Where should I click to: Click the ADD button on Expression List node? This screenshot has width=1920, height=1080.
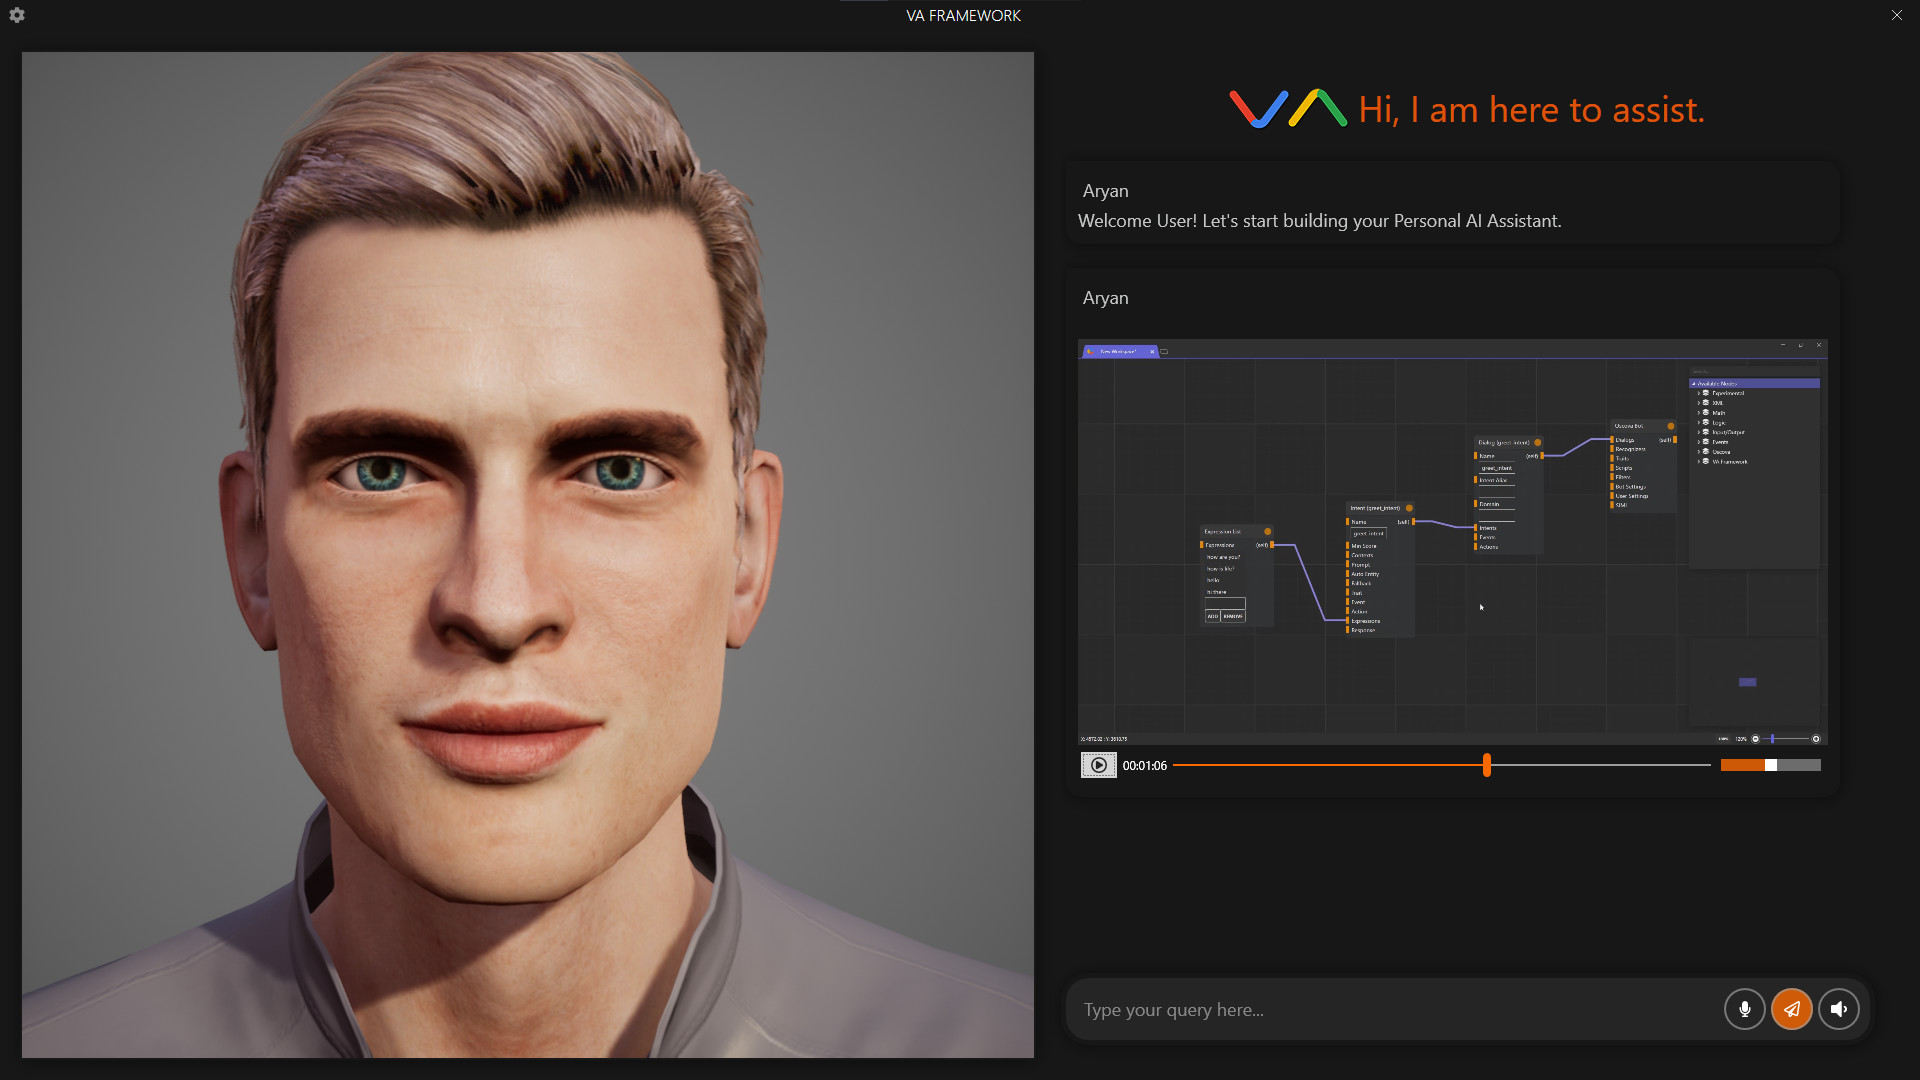click(x=1213, y=616)
